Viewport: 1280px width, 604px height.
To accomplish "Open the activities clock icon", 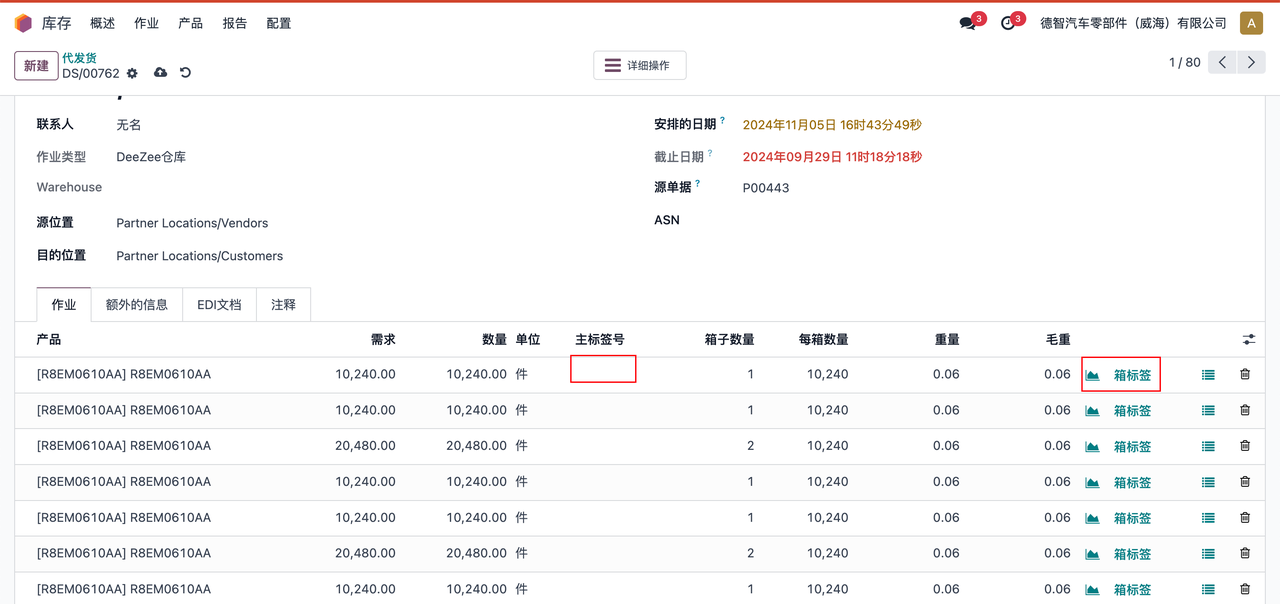I will coord(1007,23).
